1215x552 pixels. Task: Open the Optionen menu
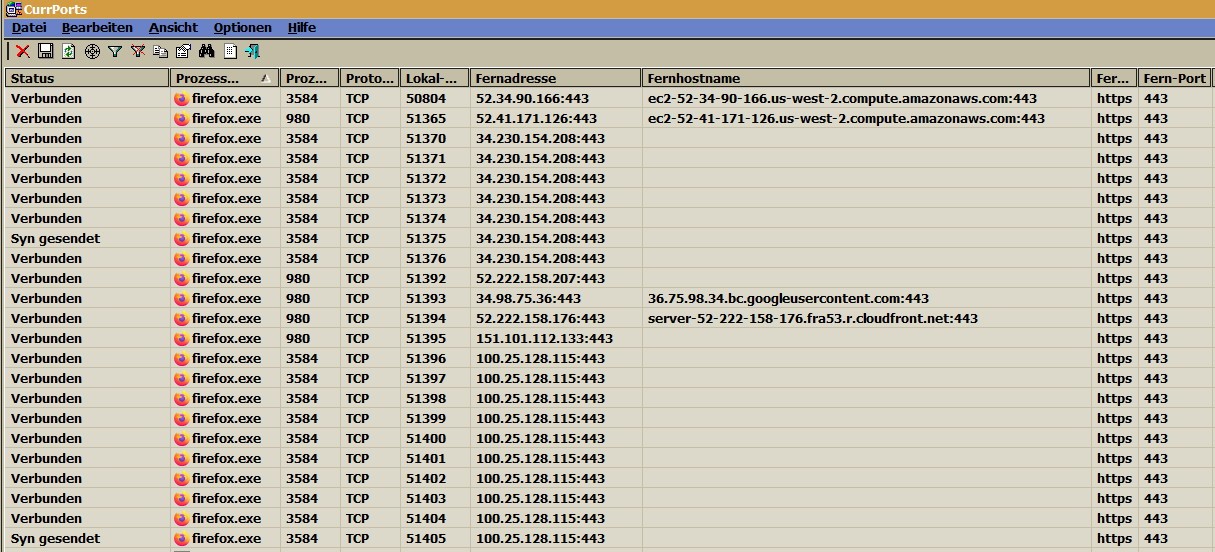[x=243, y=28]
